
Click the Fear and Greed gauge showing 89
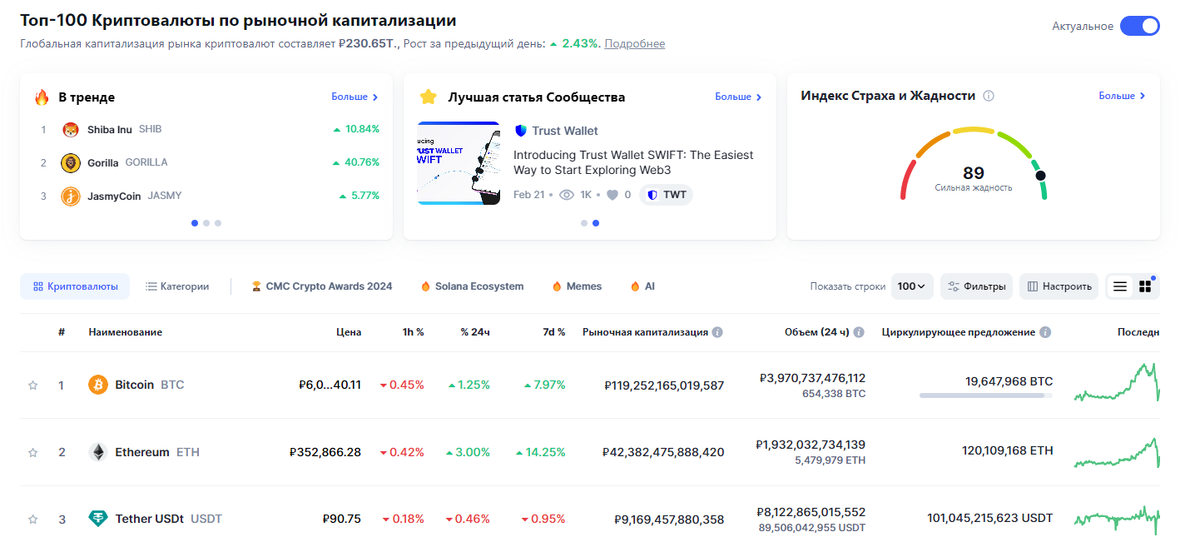973,163
